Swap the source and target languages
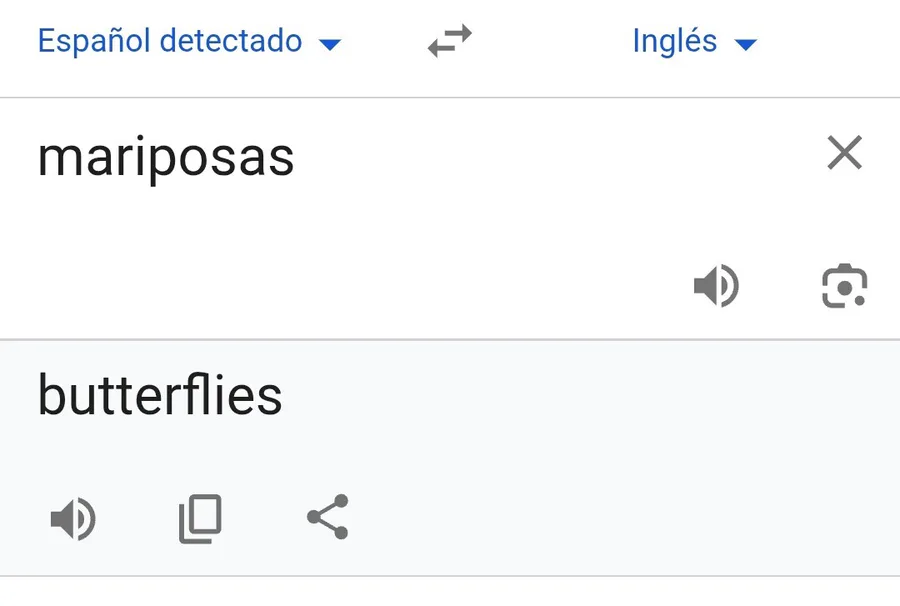This screenshot has height=606, width=900. (449, 42)
